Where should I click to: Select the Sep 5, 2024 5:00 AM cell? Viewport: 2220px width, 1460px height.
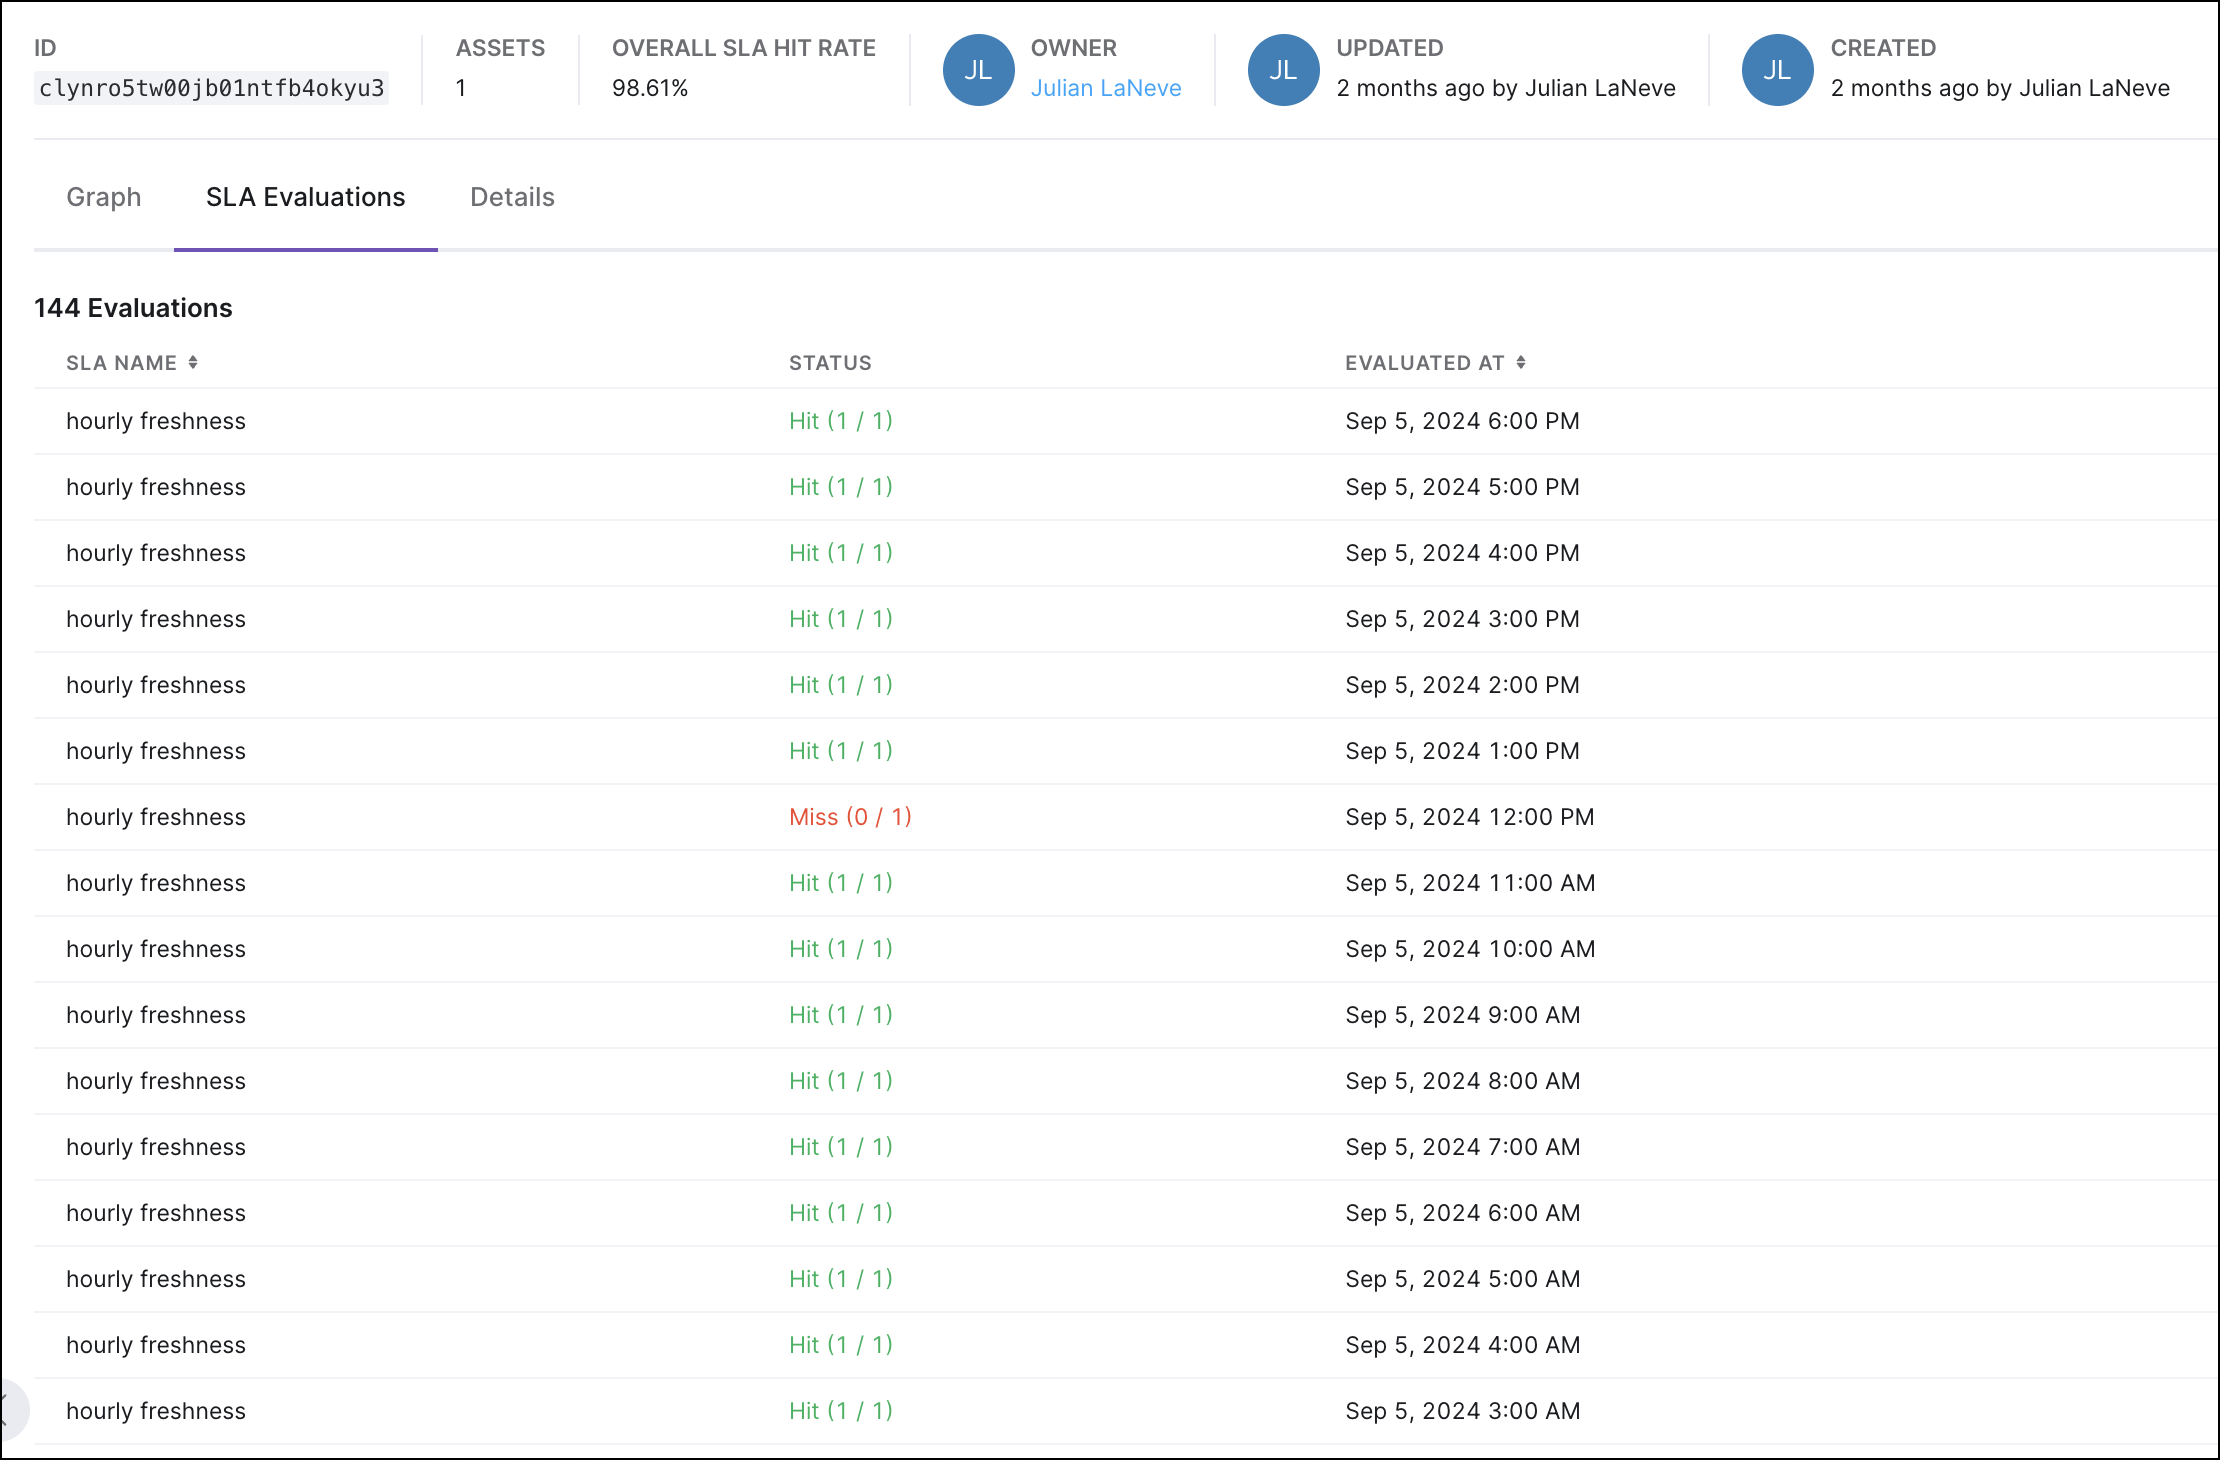click(1463, 1279)
